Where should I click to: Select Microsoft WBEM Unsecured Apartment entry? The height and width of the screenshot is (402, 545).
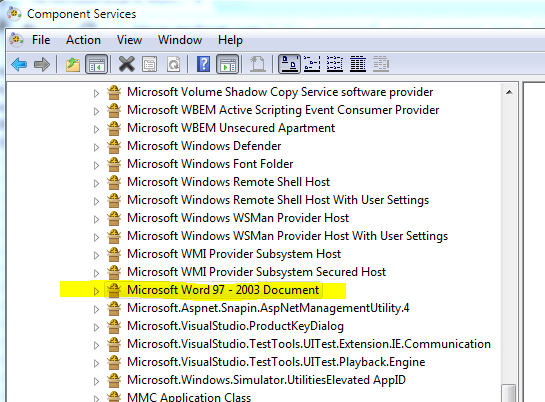coord(231,128)
